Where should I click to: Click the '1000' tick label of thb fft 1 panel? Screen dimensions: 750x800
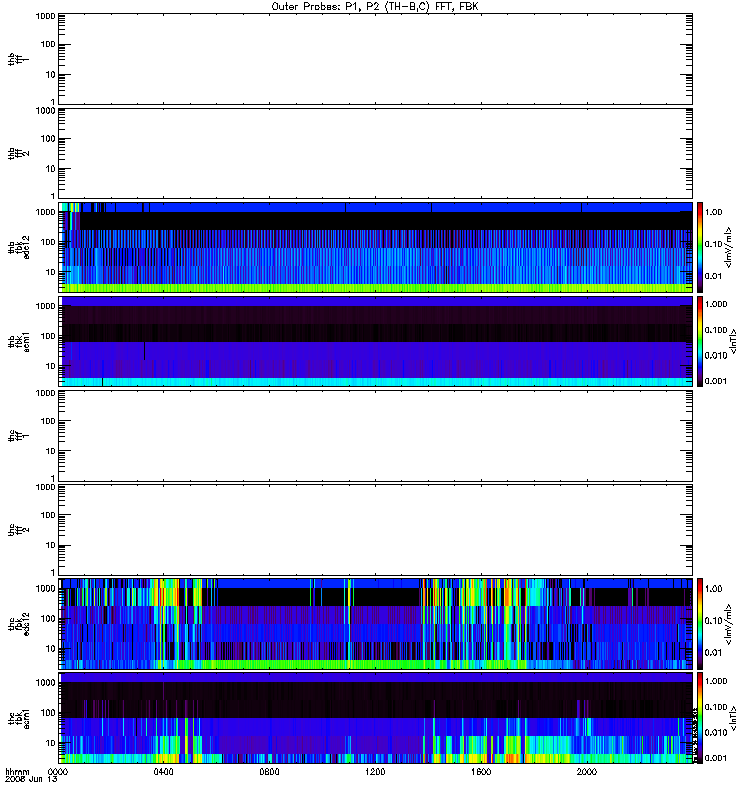(x=45, y=16)
